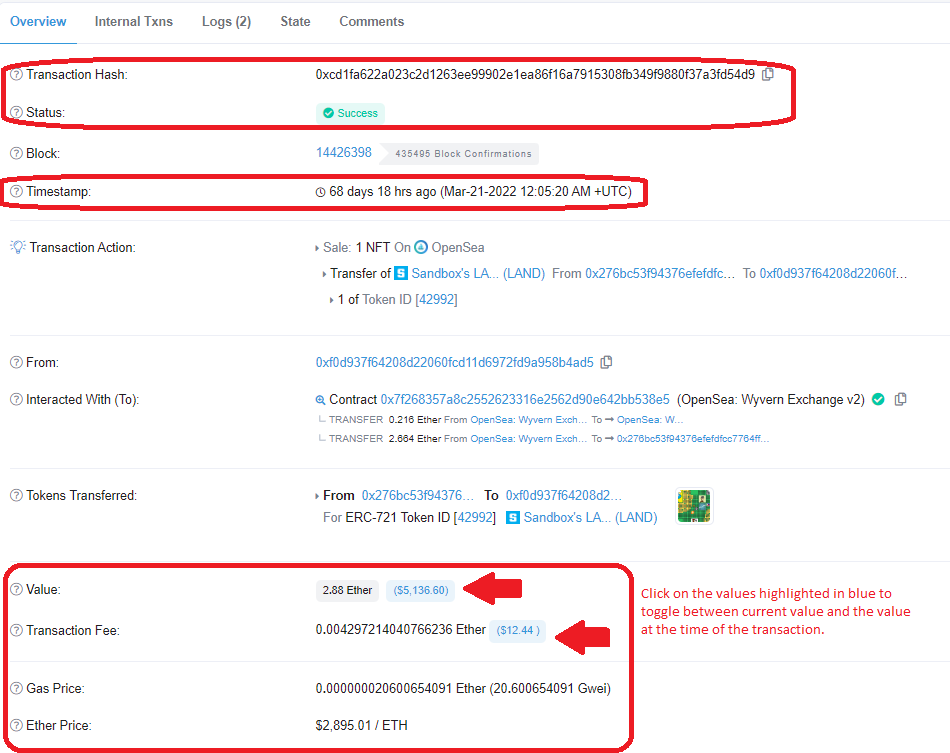This screenshot has width=950, height=753.
Task: Click the clock icon in Timestamp row
Action: (321, 192)
